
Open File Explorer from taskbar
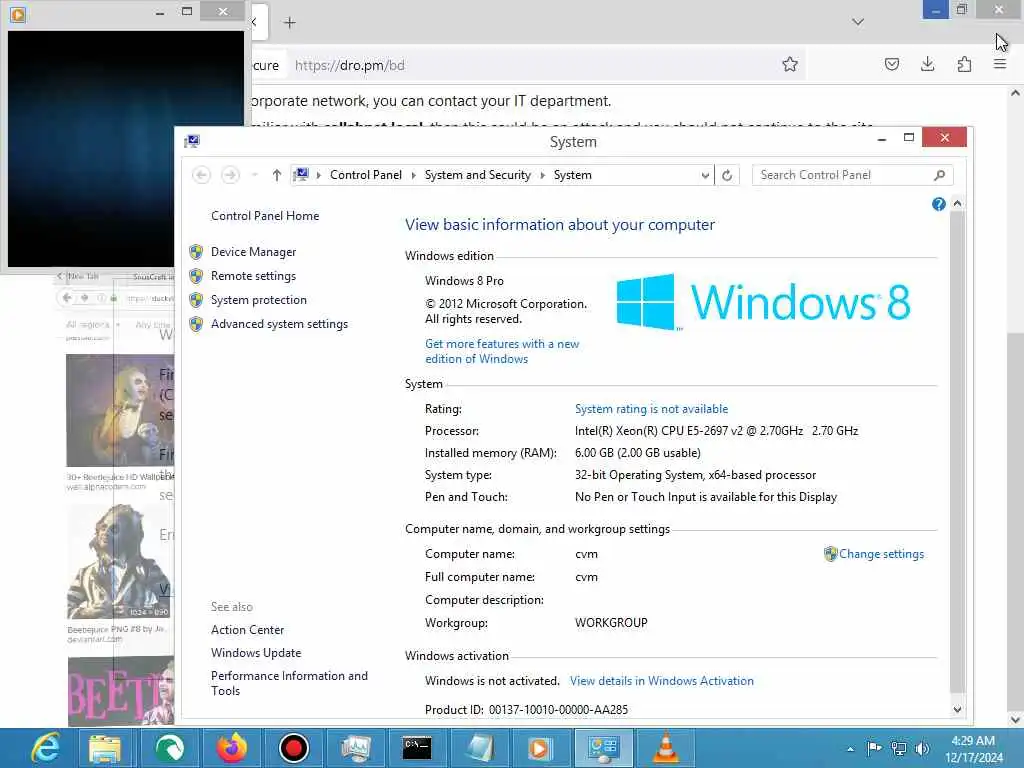(x=105, y=748)
